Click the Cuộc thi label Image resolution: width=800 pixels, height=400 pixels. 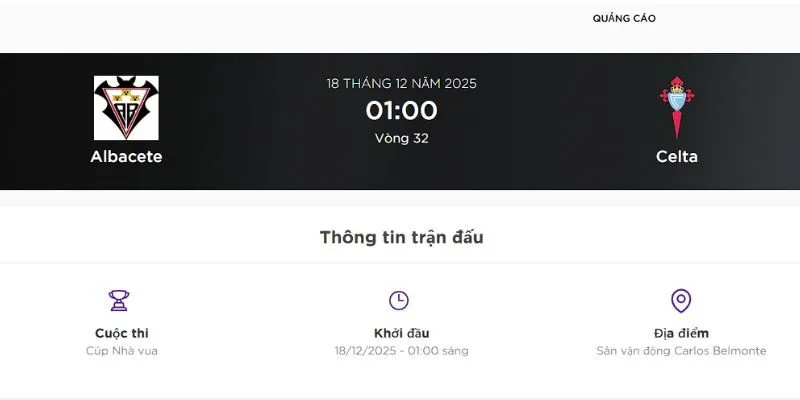[x=121, y=333]
